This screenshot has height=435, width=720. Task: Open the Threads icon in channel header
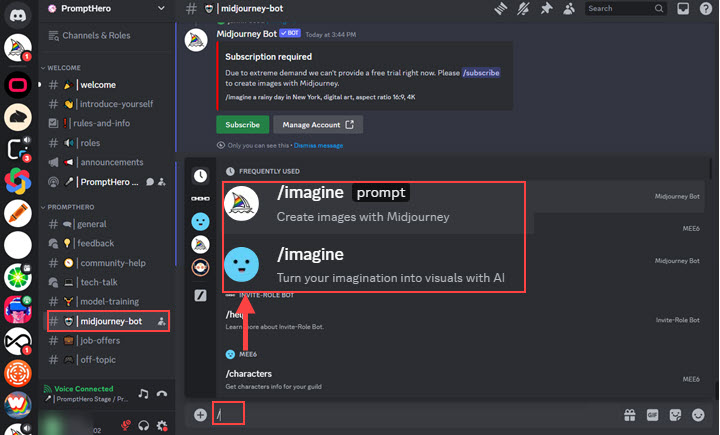point(501,8)
